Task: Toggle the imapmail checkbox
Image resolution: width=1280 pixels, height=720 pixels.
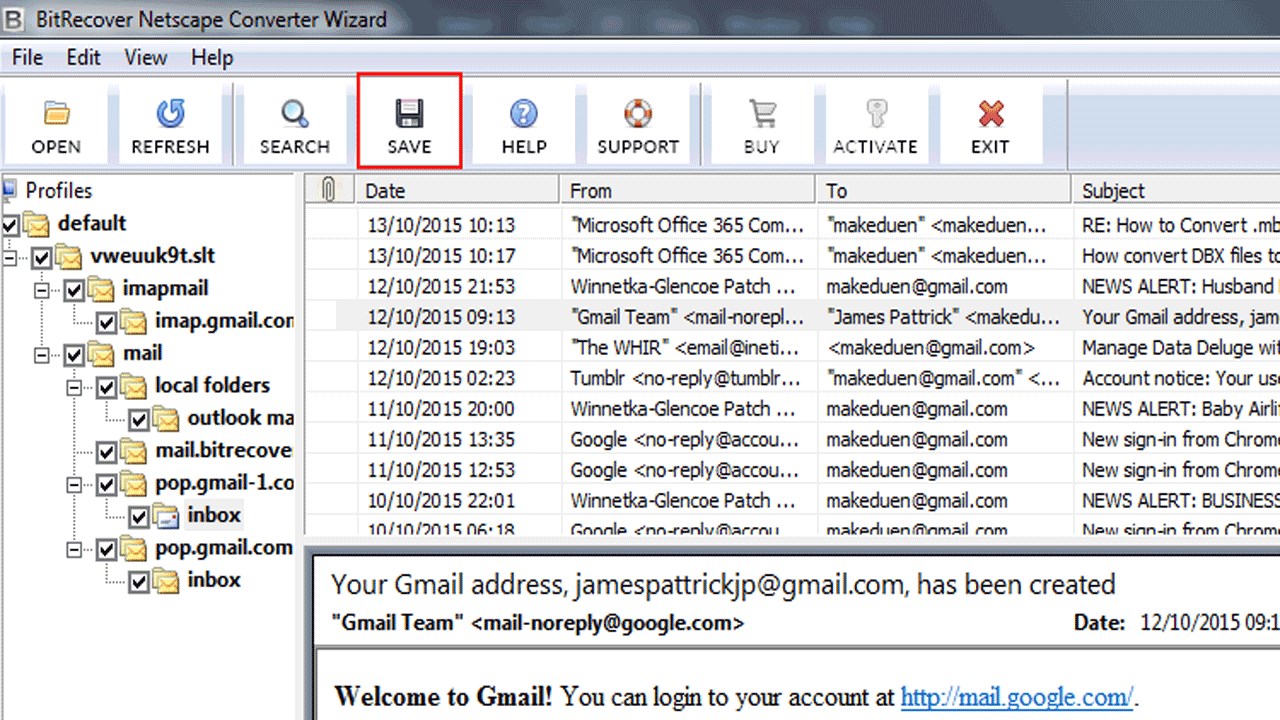Action: pyautogui.click(x=75, y=291)
